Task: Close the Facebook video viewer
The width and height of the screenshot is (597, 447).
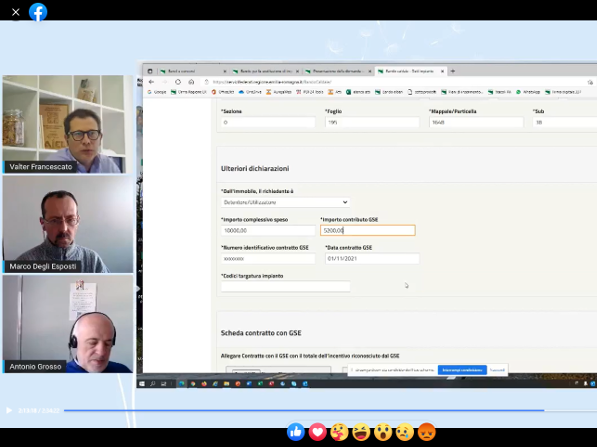Action: (x=16, y=12)
